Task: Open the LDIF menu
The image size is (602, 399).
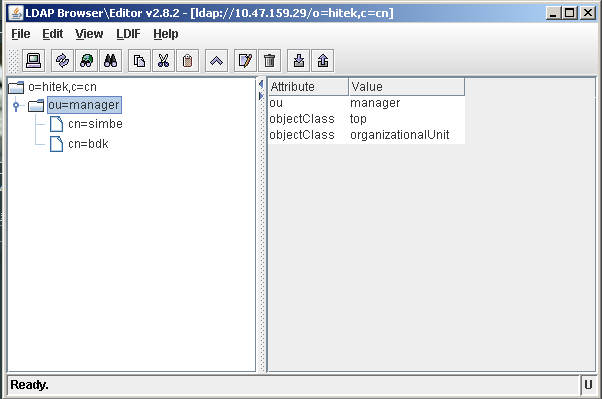Action: coord(128,34)
